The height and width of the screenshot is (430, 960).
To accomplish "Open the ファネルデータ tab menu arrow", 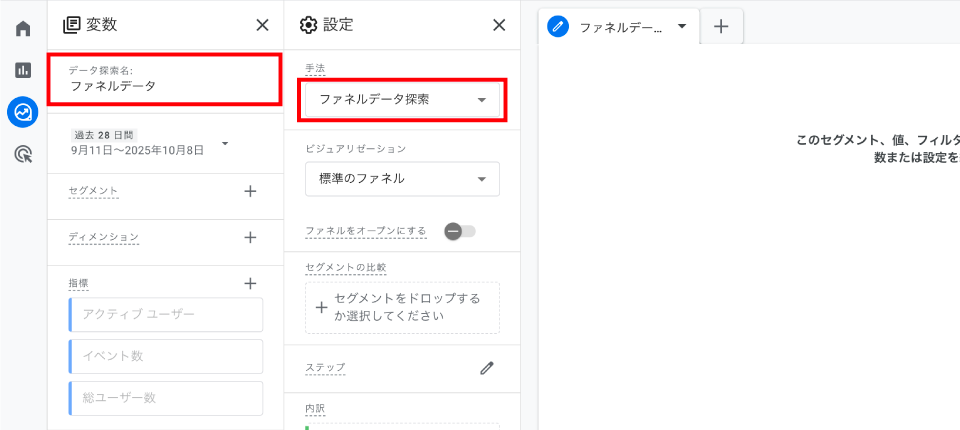I will (x=682, y=27).
